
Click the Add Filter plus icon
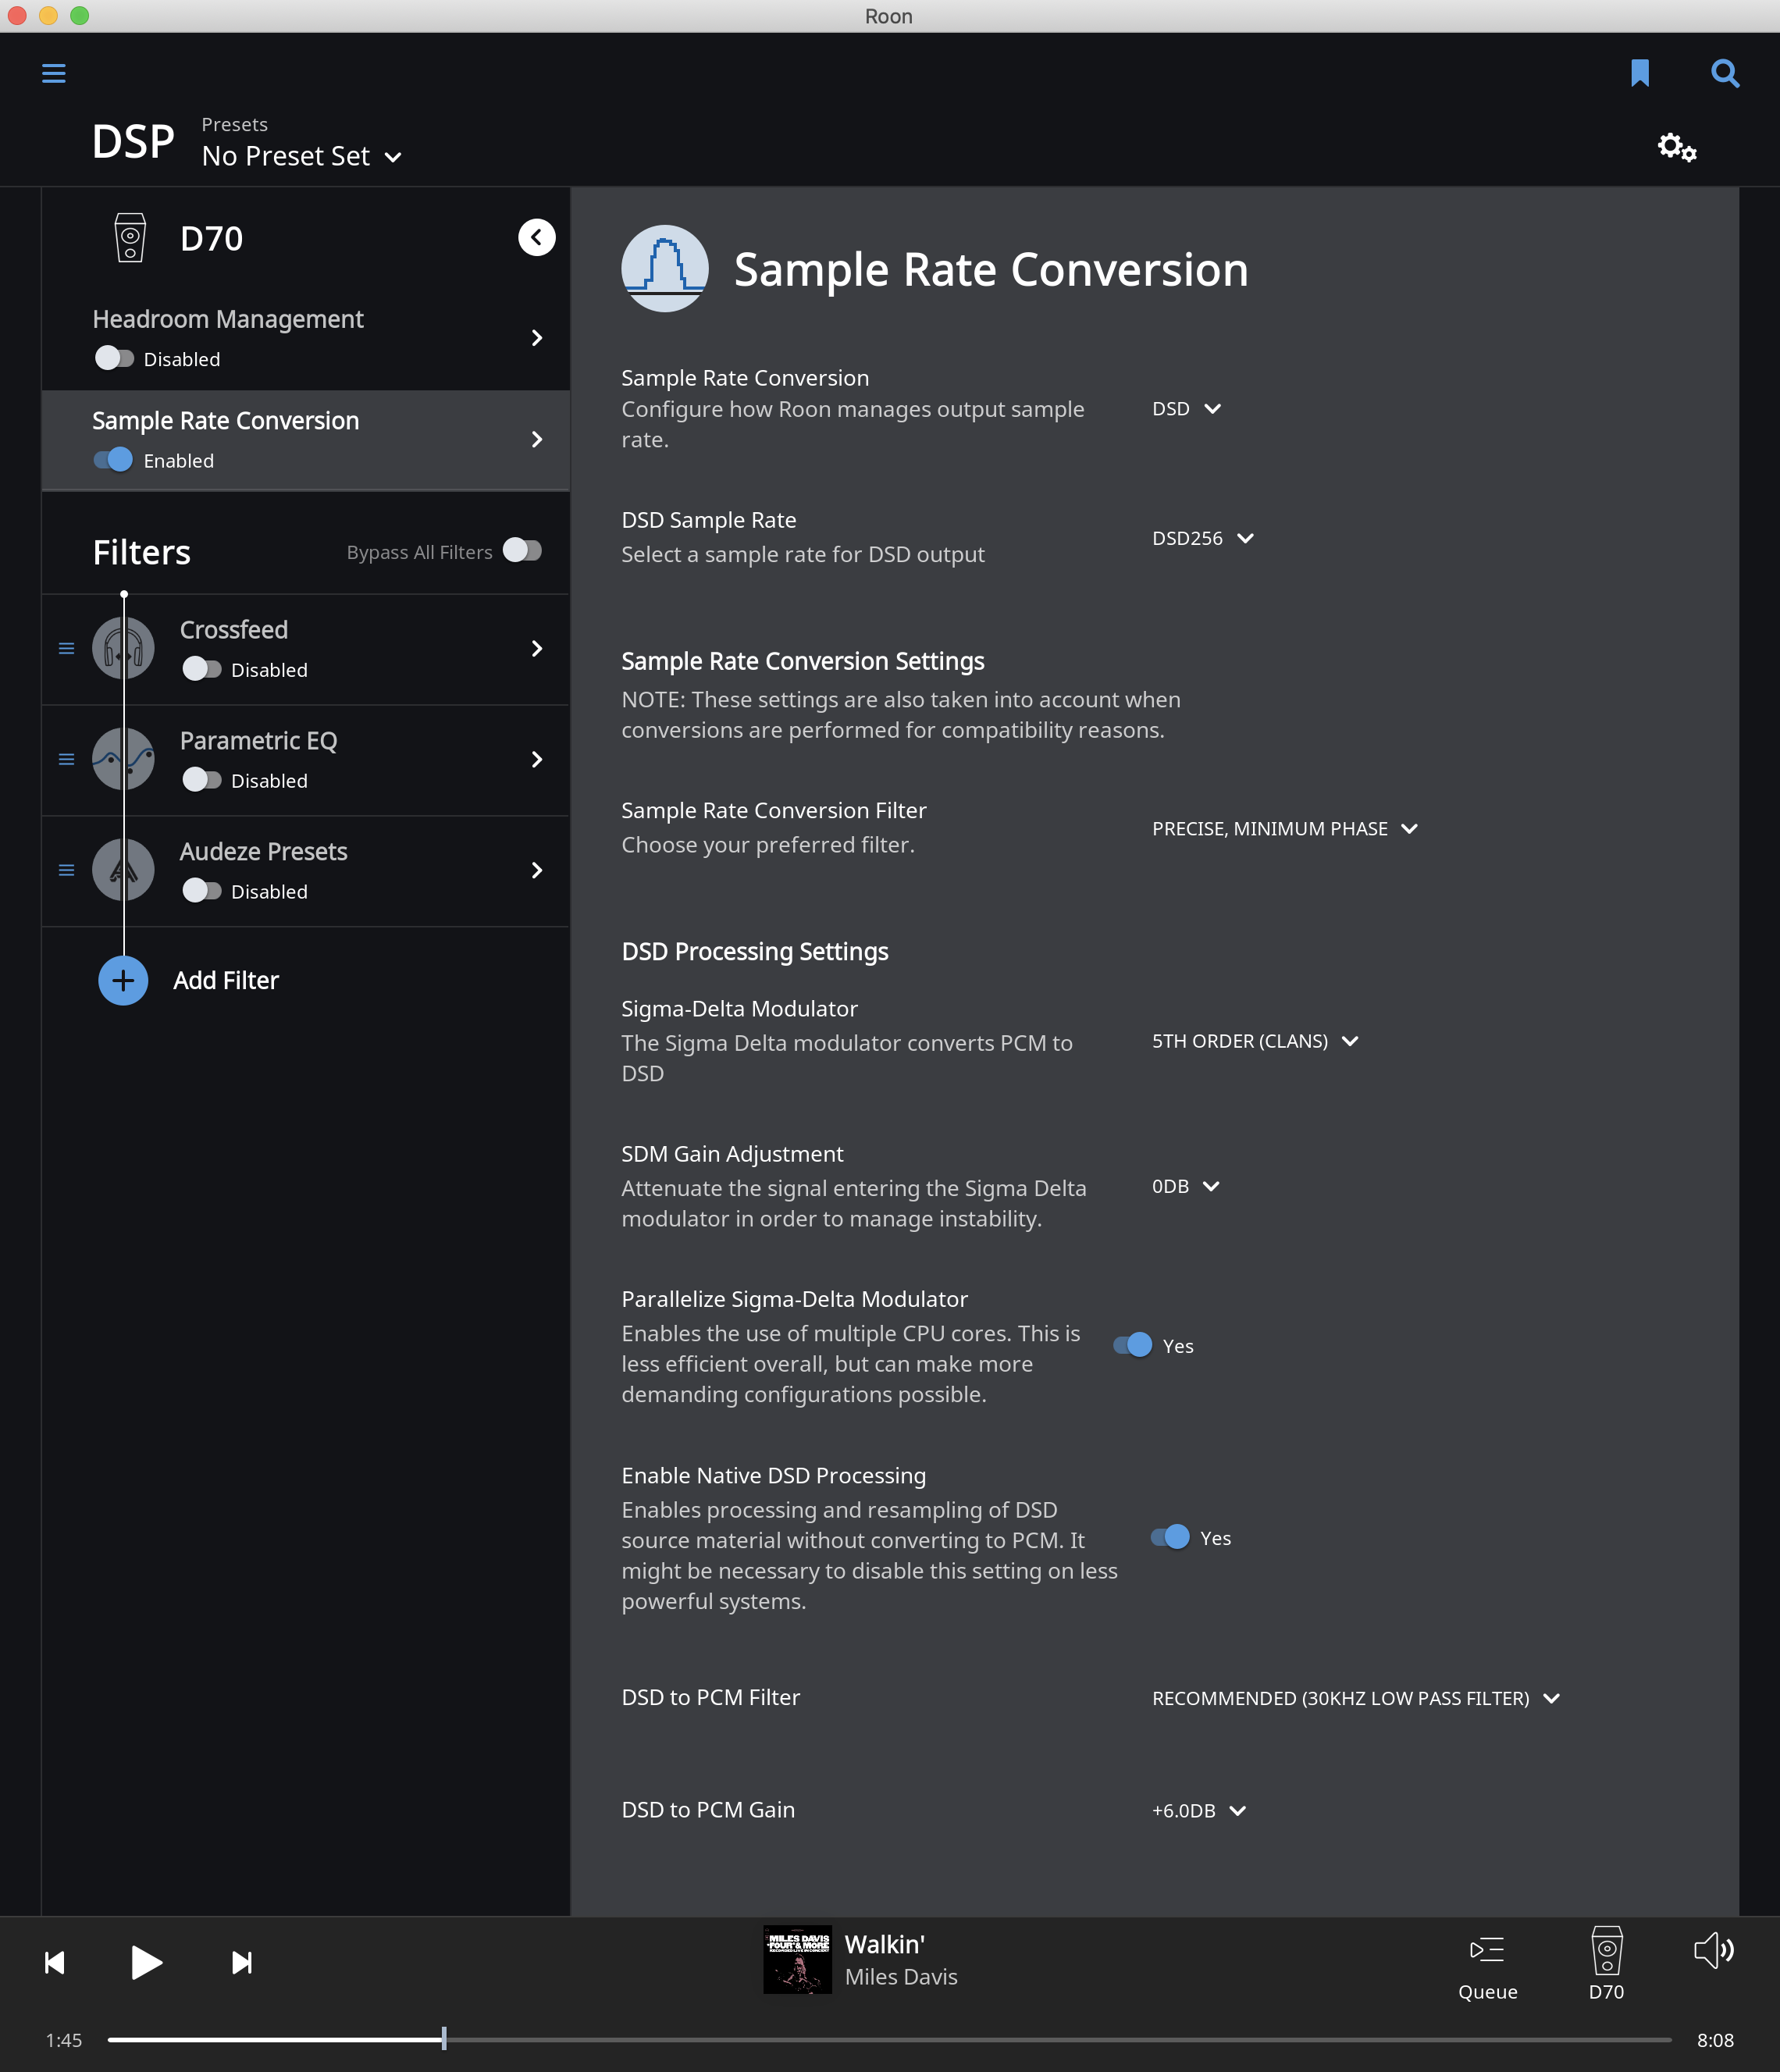[x=123, y=980]
